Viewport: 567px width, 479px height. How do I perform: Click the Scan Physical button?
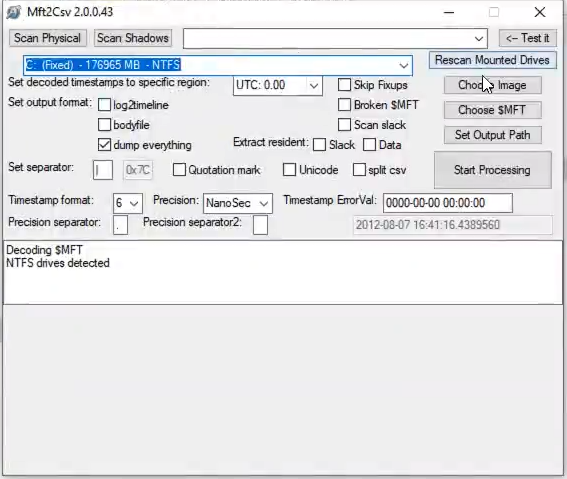coord(47,38)
